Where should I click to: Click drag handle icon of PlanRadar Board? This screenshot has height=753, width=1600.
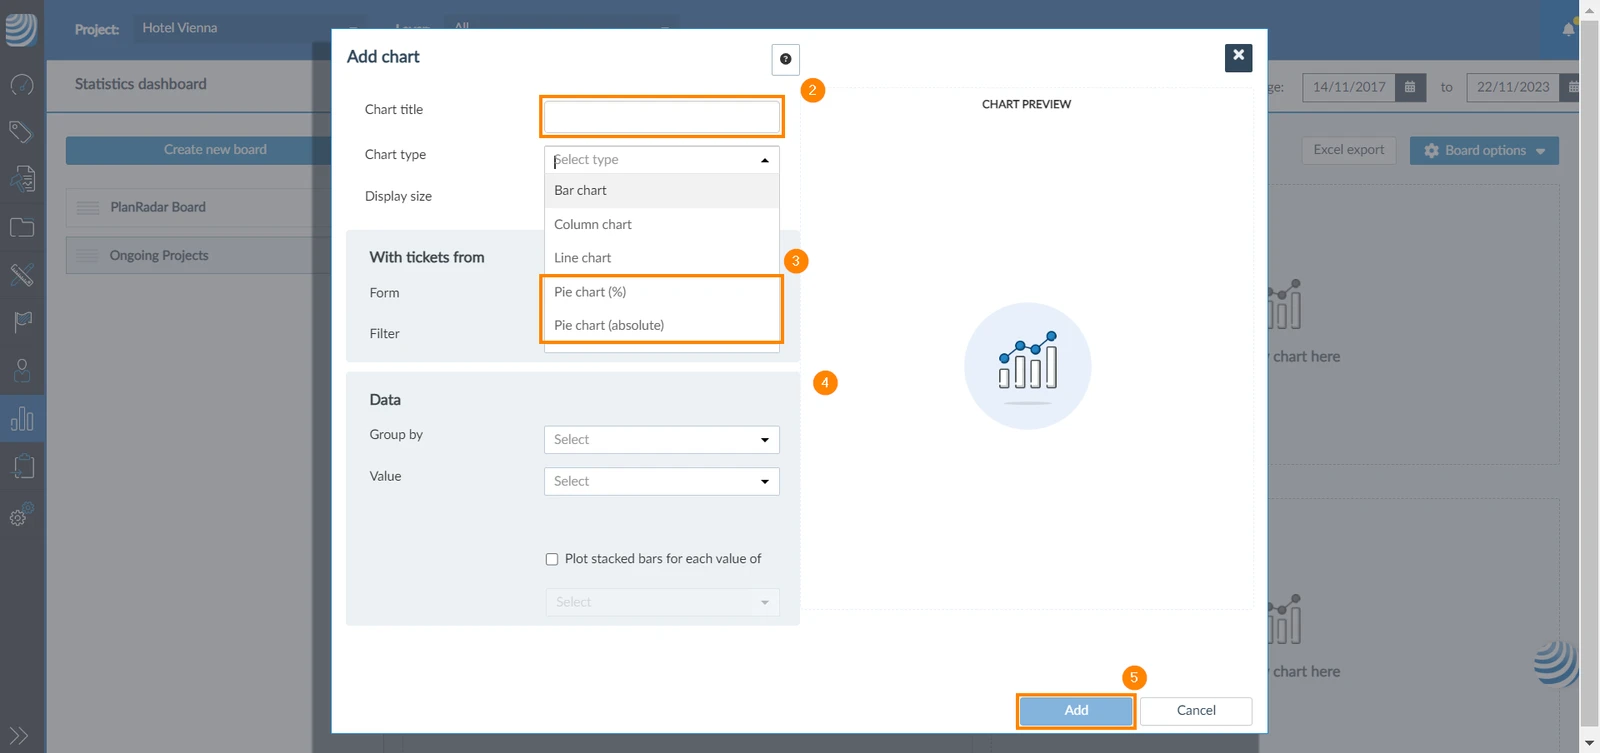pos(88,208)
